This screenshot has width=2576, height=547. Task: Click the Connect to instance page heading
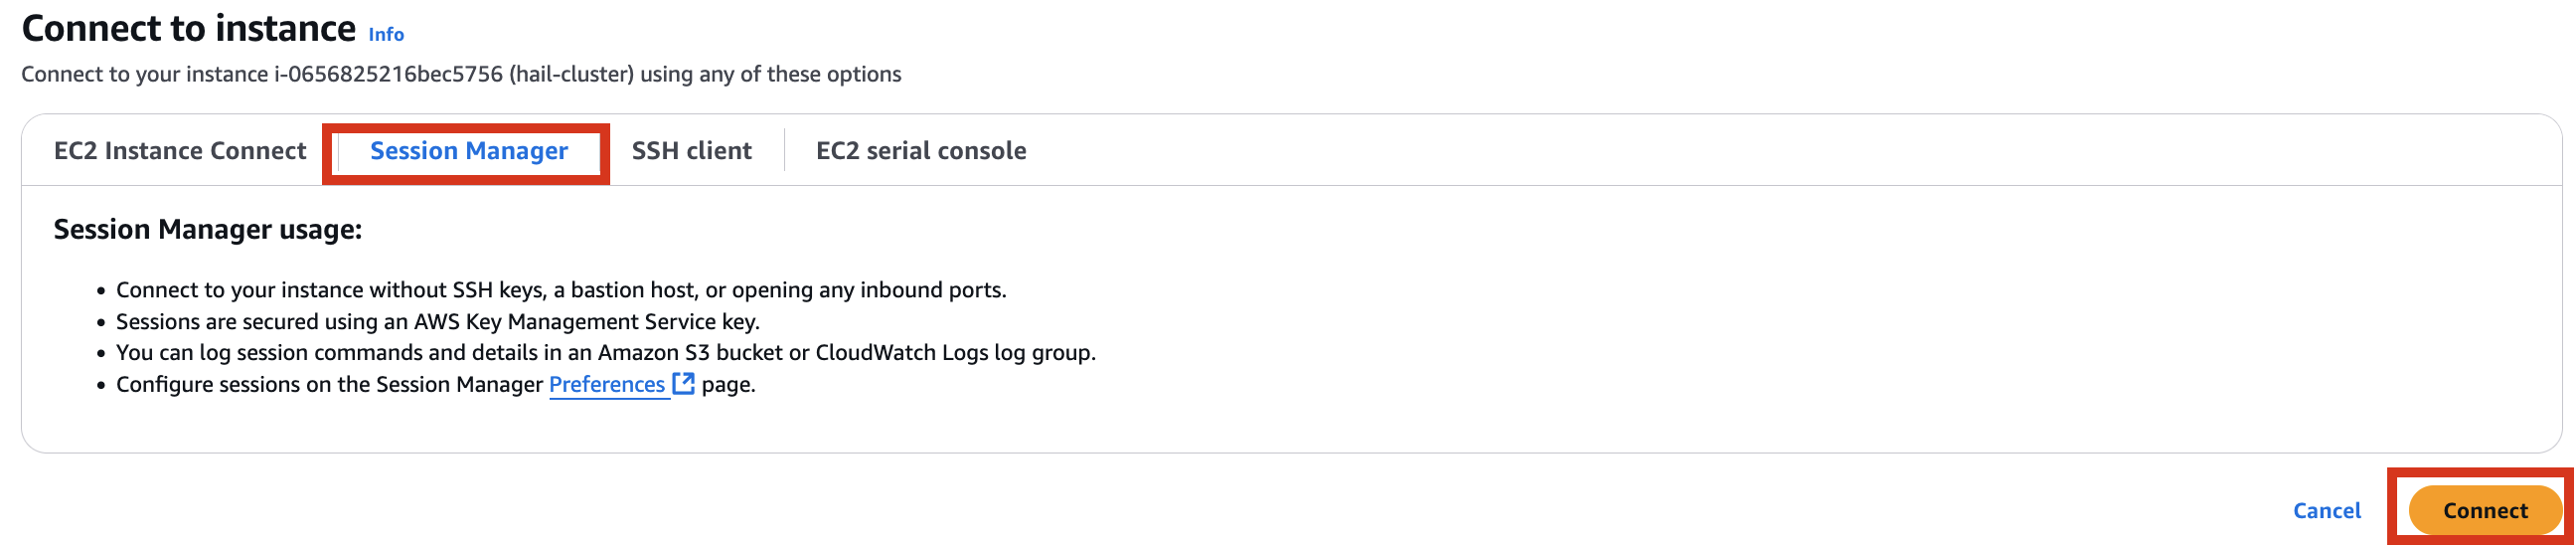coord(189,28)
